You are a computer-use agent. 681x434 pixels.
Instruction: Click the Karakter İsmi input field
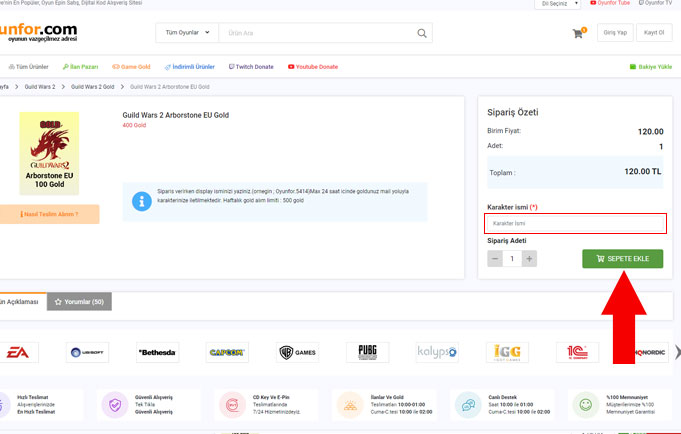pos(575,223)
